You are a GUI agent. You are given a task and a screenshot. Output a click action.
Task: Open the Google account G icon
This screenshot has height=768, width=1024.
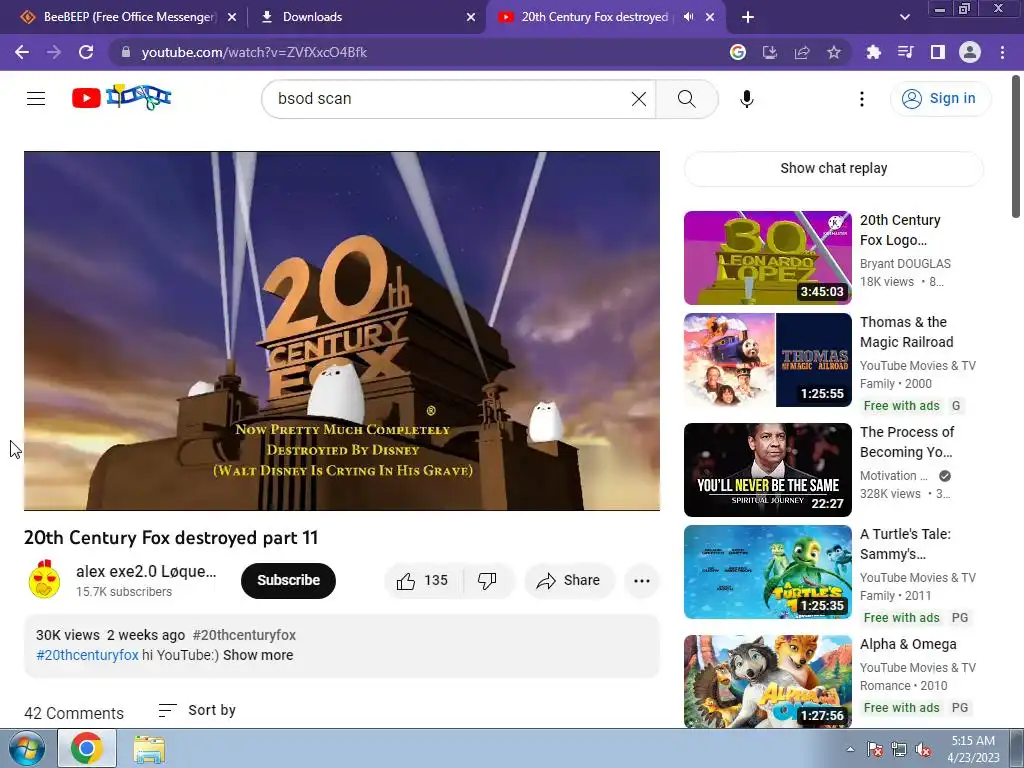(x=737, y=52)
